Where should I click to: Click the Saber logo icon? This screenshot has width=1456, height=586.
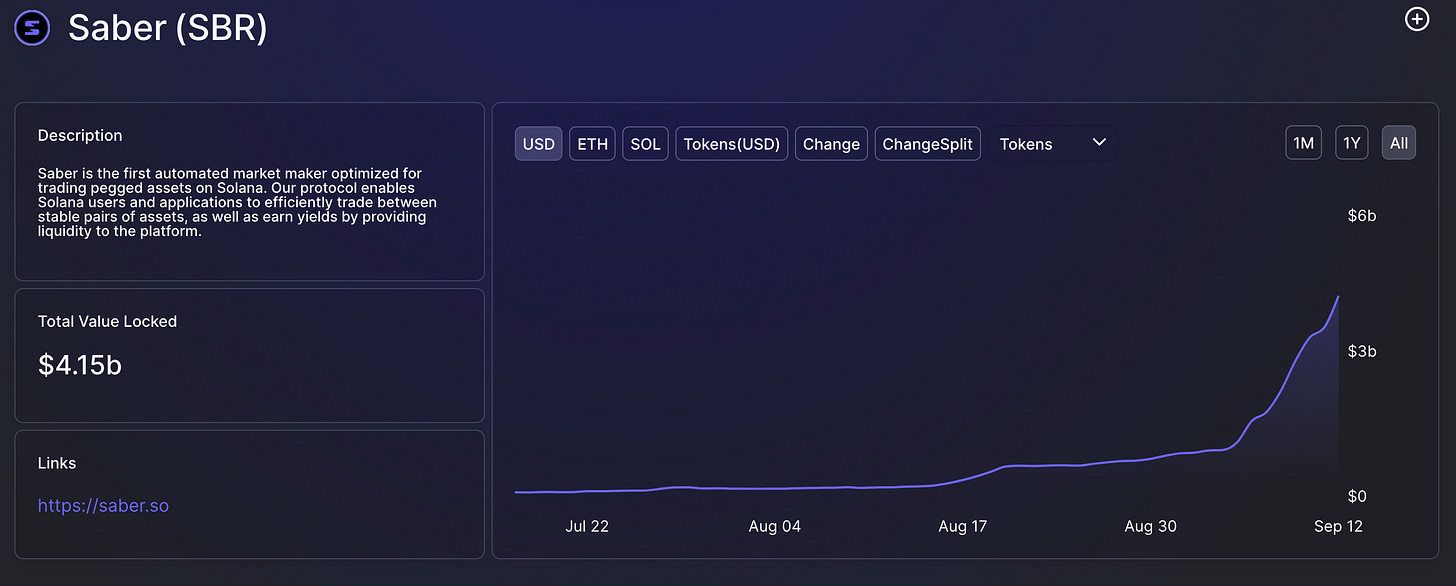click(33, 28)
